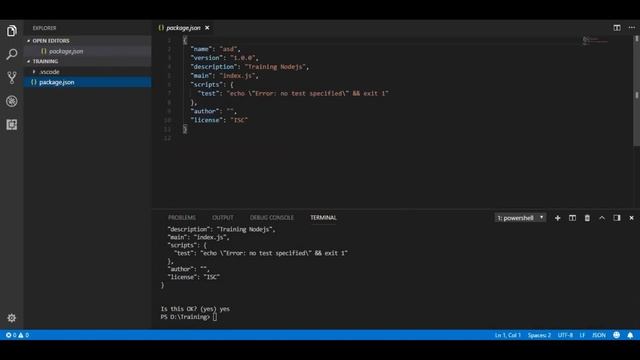This screenshot has width=640, height=360.
Task: Change the LF end of line setting
Action: click(x=582, y=335)
